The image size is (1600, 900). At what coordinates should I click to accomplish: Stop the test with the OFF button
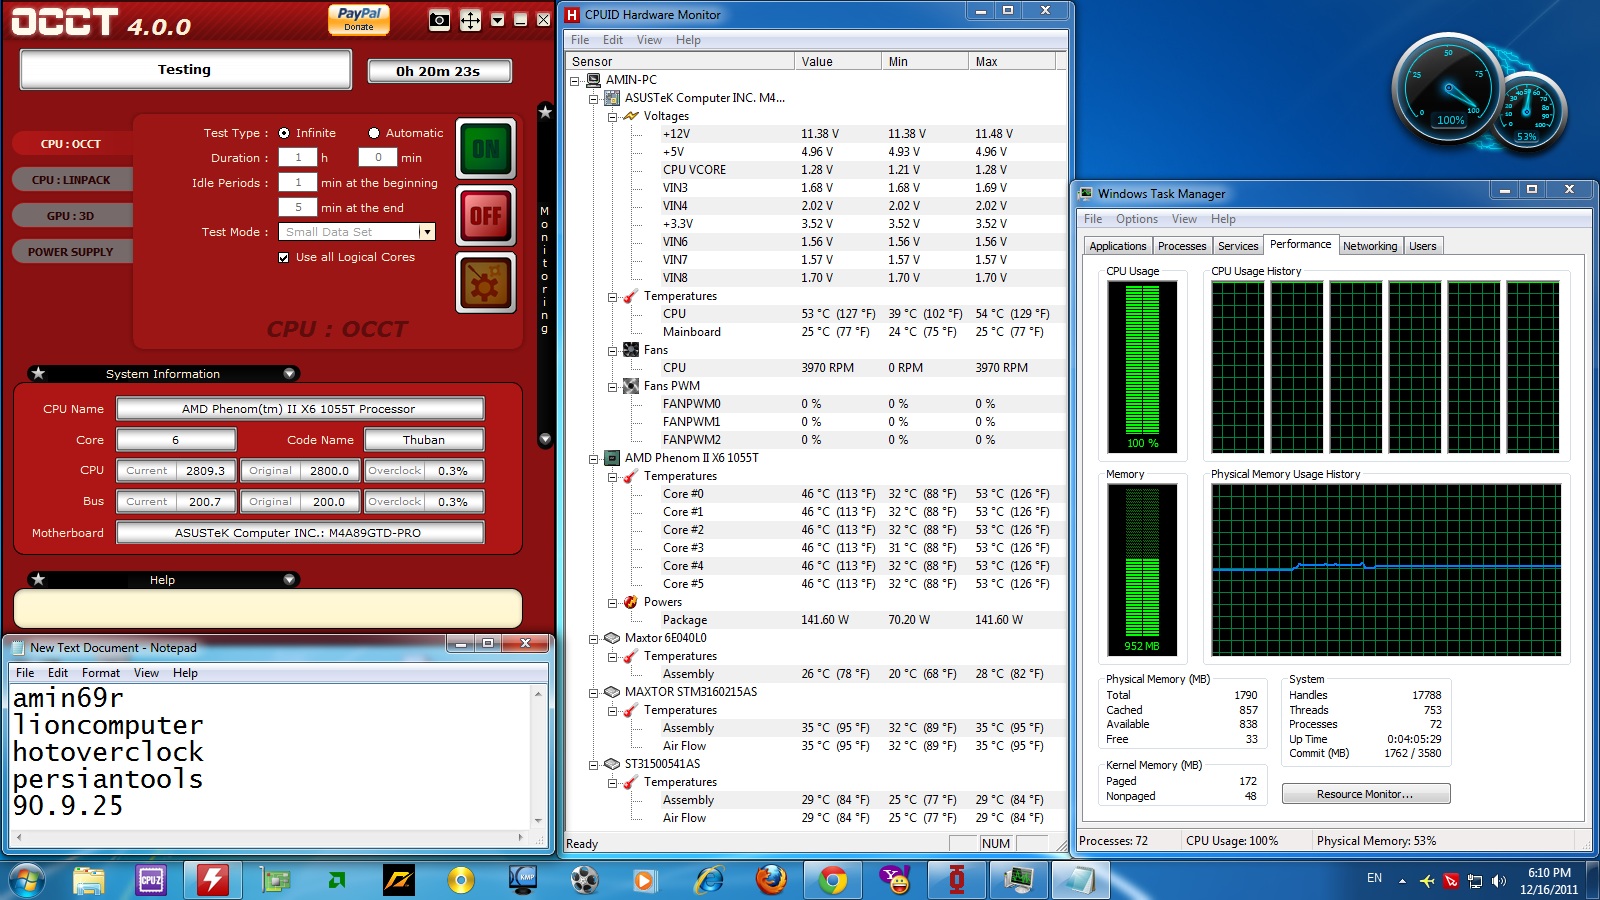[x=486, y=215]
